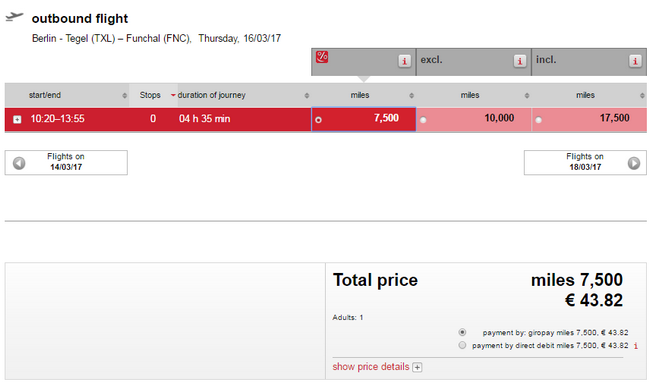The height and width of the screenshot is (383, 650).
Task: Click the Berlin - Tegel to Funchal route text
Action: [112, 39]
